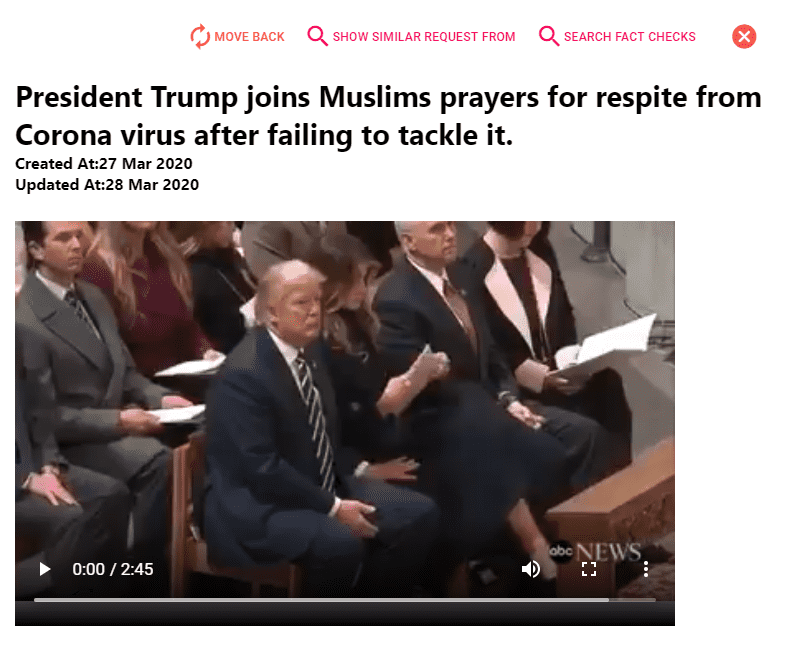Click the start of the video progress bar

pos(35,600)
